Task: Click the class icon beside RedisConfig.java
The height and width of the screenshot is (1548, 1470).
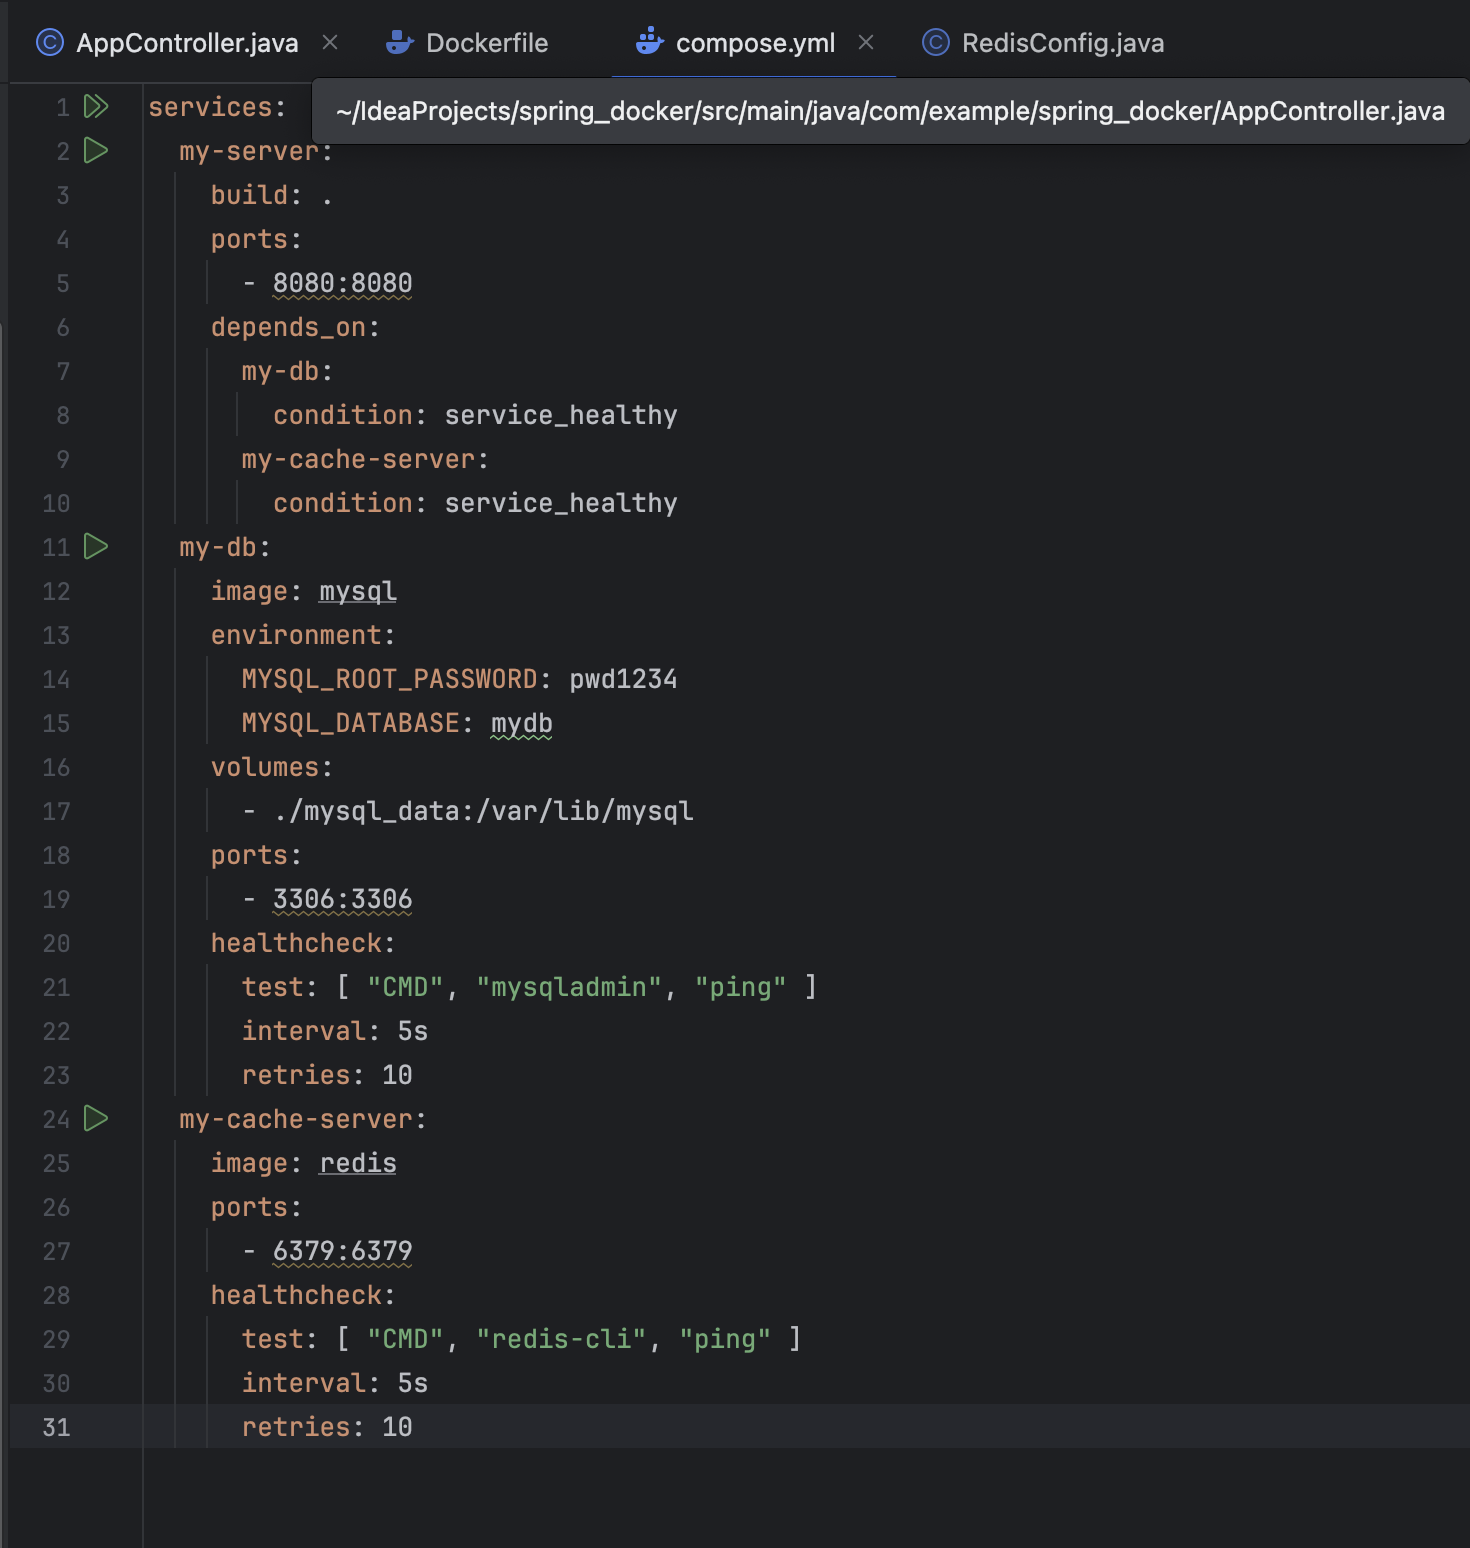Action: pyautogui.click(x=934, y=42)
